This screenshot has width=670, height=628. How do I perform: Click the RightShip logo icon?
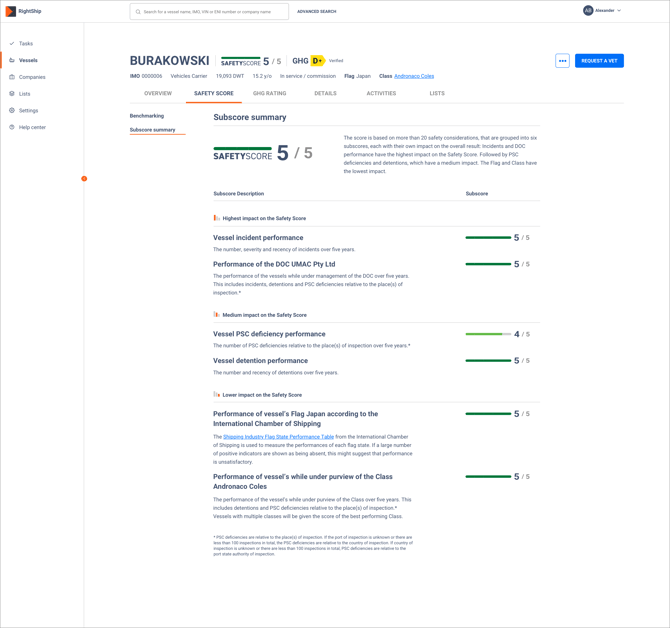point(10,11)
